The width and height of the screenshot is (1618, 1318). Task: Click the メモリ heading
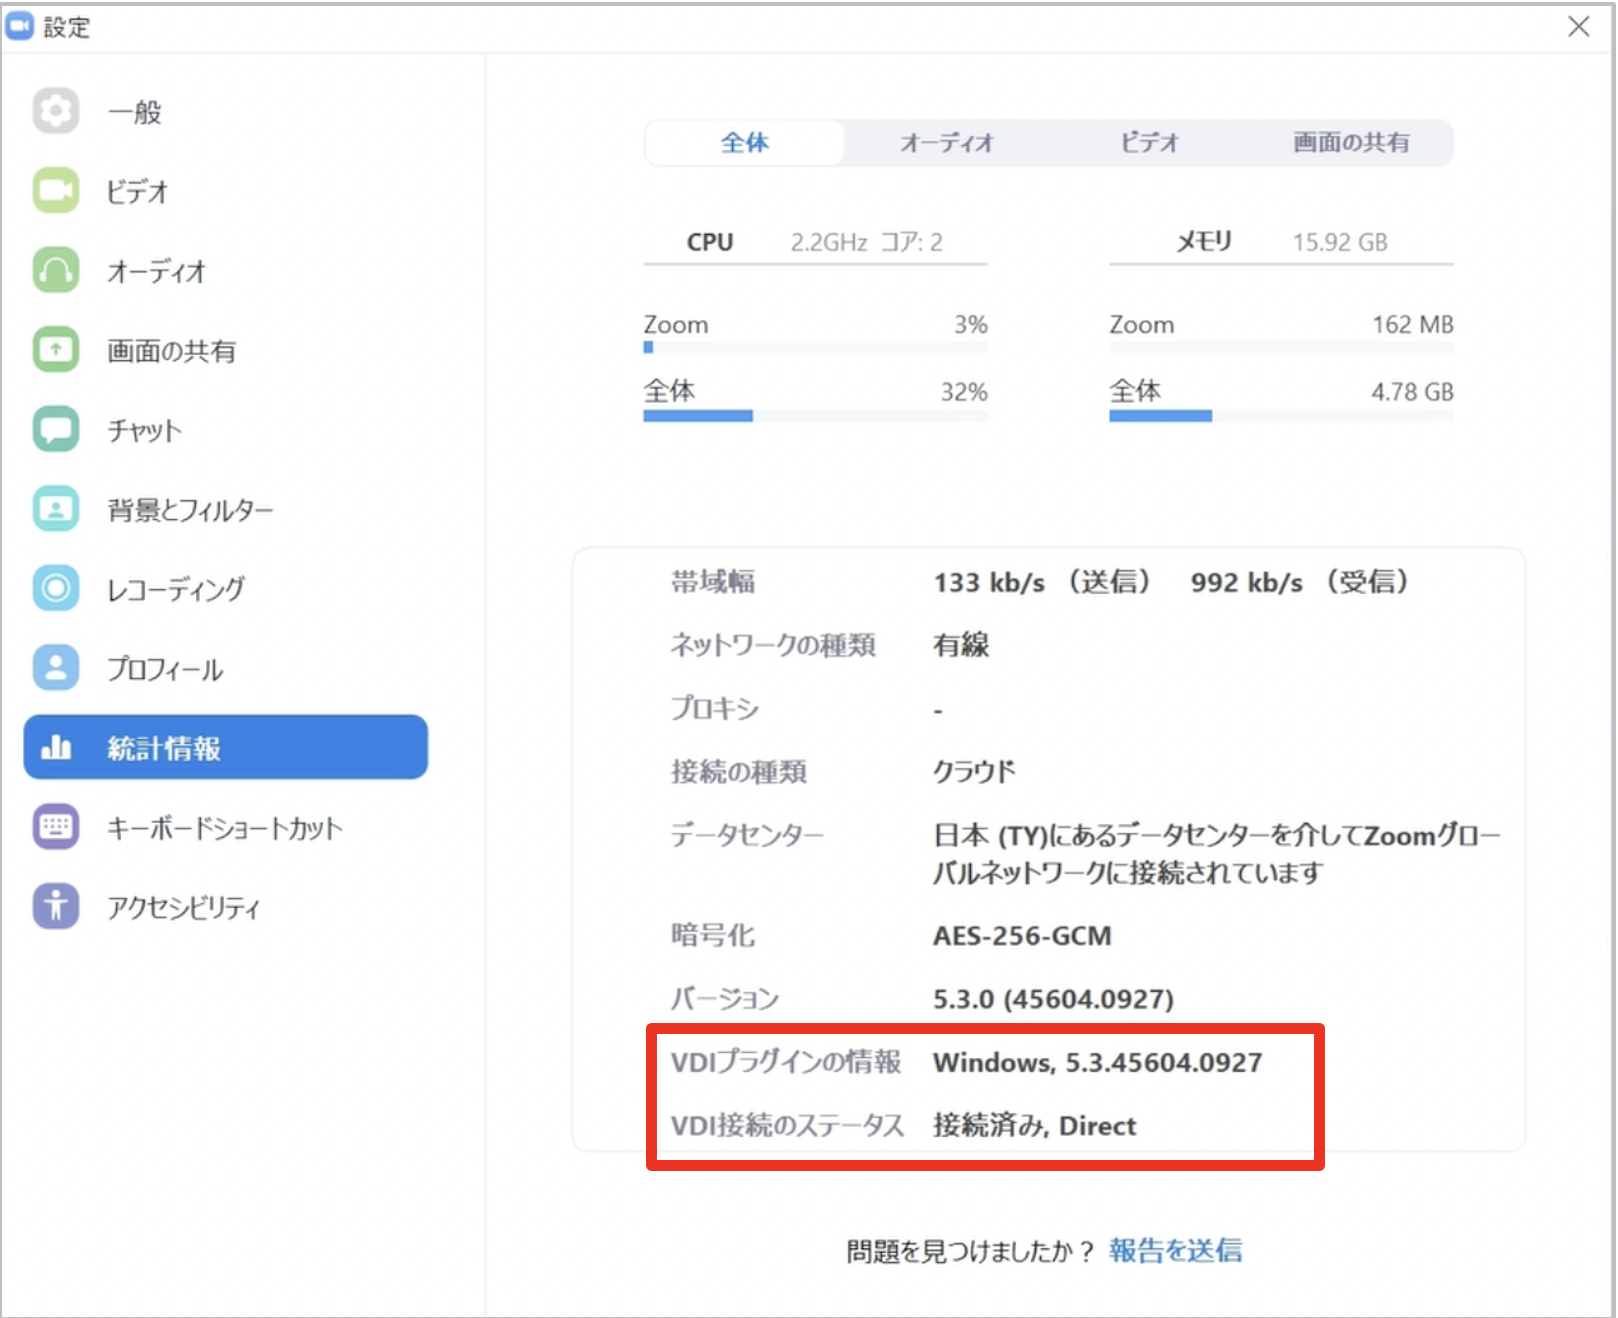coord(1204,242)
